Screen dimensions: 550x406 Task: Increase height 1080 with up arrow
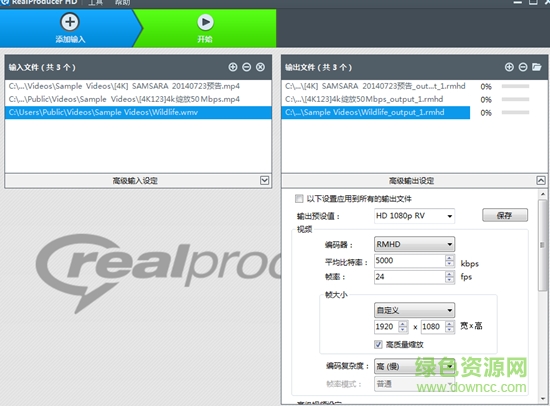tap(450, 324)
